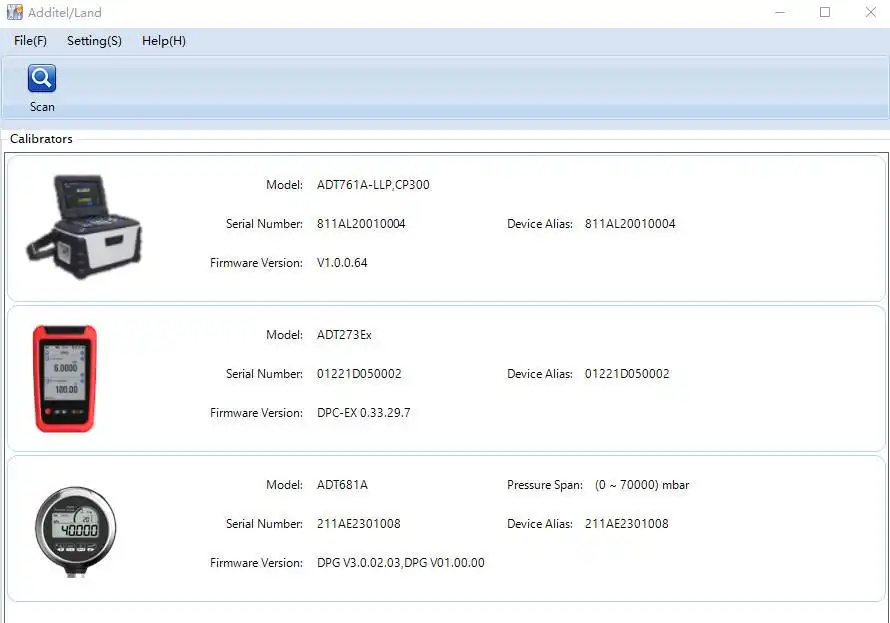Click firmware version DPC-EX 0.33.29.7
Viewport: 890px width, 623px height.
(363, 413)
